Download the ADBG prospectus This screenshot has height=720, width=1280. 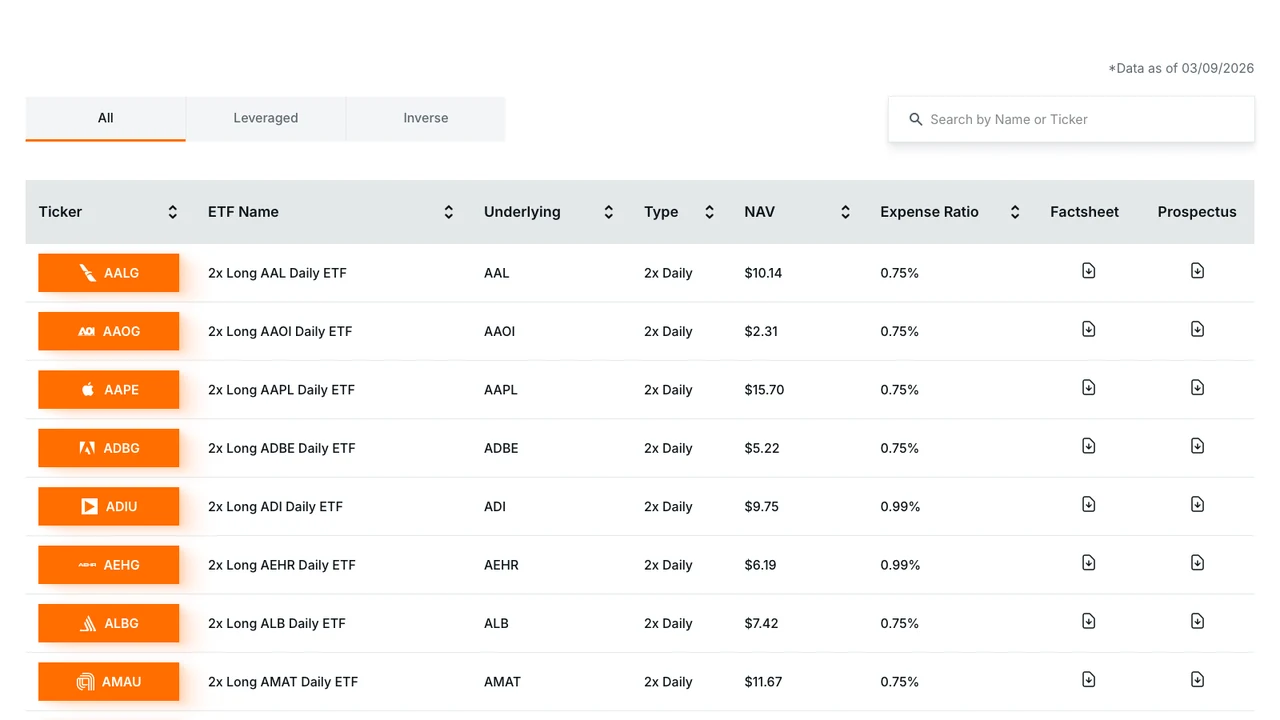click(x=1197, y=446)
